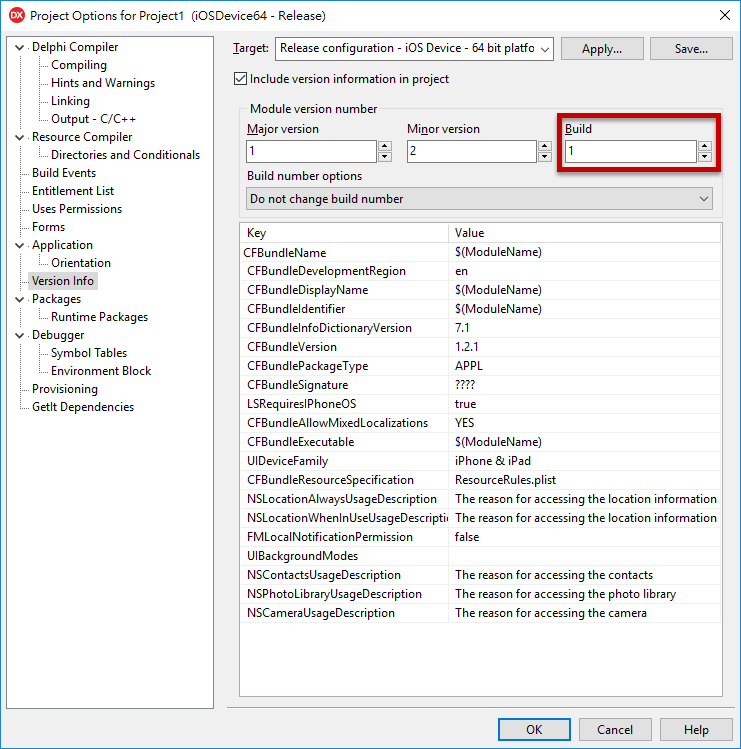
Task: Click the CFBundleExecutable key cell
Action: (344, 442)
